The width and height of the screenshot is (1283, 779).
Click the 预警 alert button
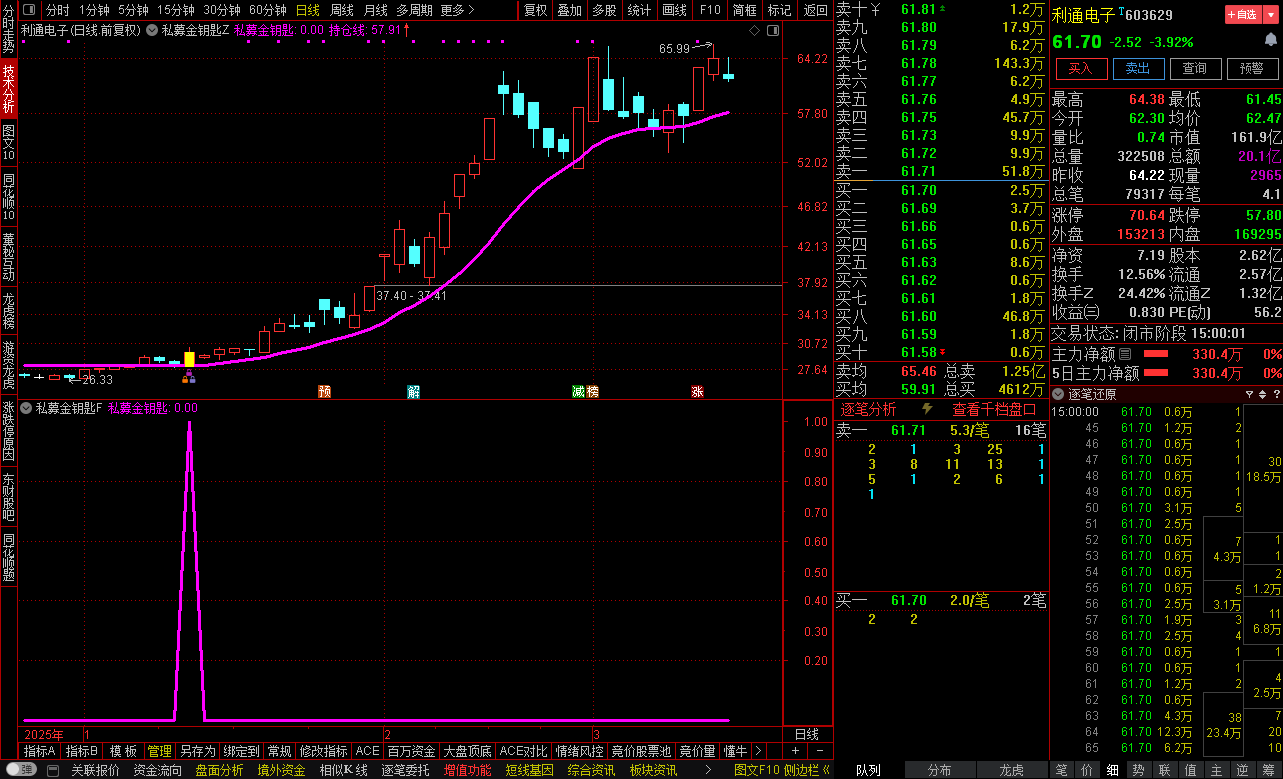(1252, 68)
